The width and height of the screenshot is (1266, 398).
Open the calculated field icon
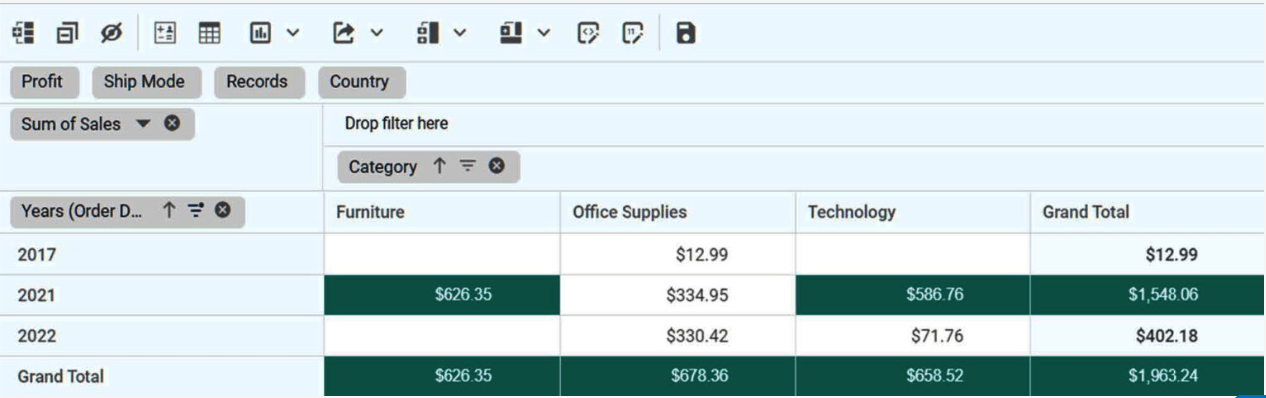165,33
